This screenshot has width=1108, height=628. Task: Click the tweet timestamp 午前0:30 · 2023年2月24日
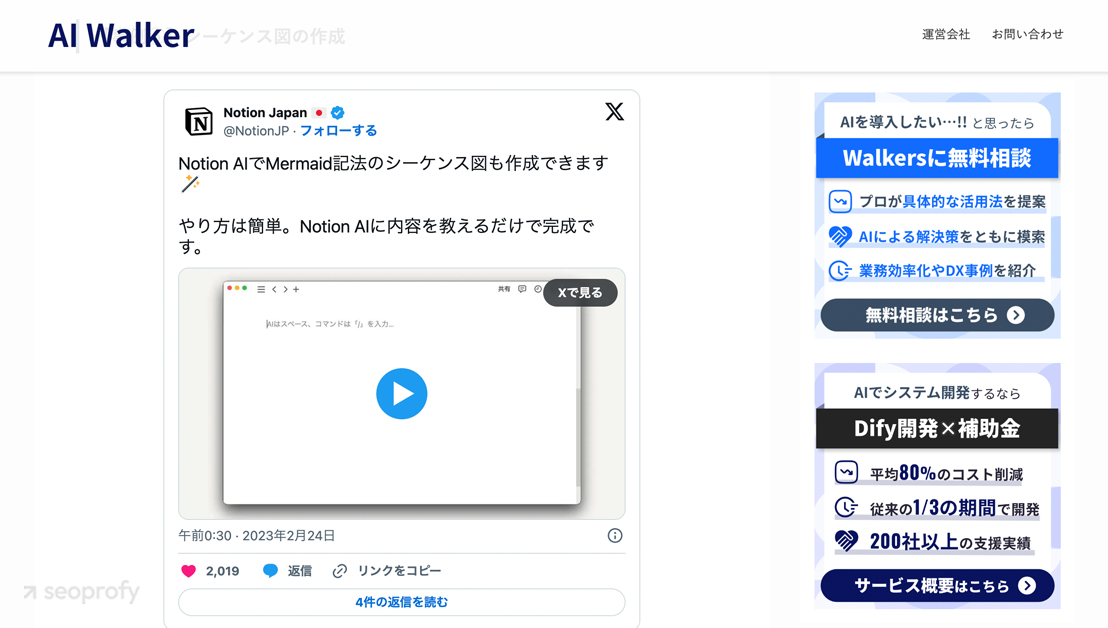[x=257, y=535]
